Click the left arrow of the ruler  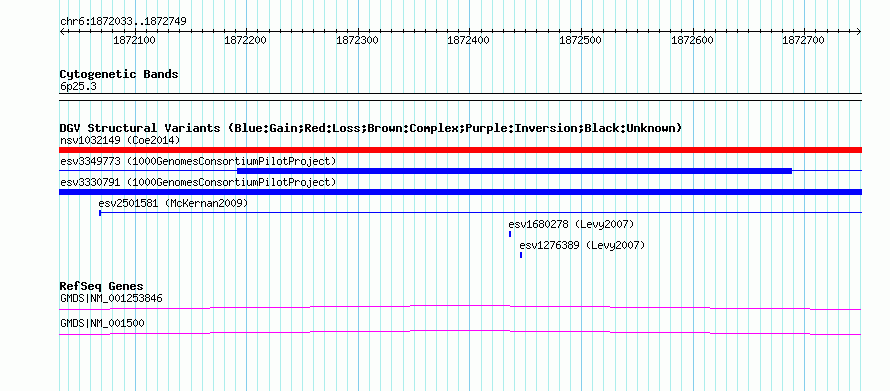62,32
